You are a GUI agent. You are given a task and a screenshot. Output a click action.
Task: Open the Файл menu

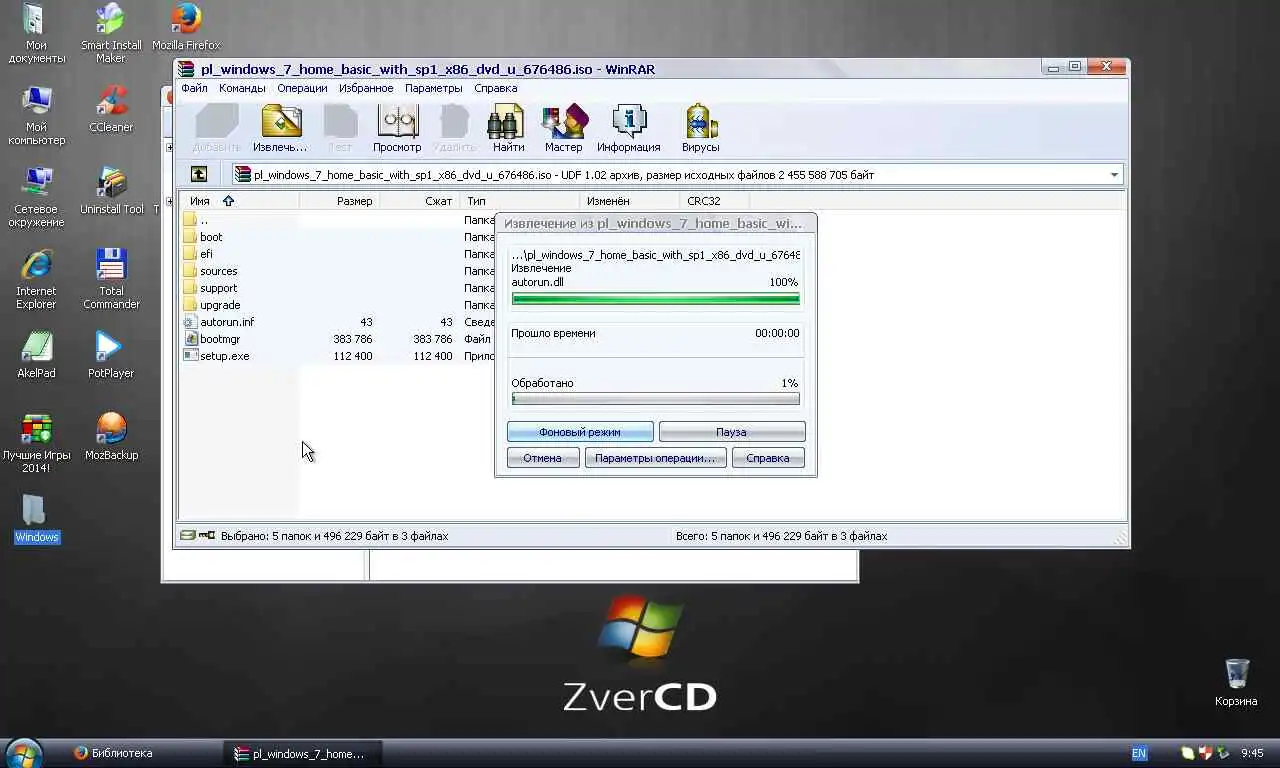[x=194, y=88]
